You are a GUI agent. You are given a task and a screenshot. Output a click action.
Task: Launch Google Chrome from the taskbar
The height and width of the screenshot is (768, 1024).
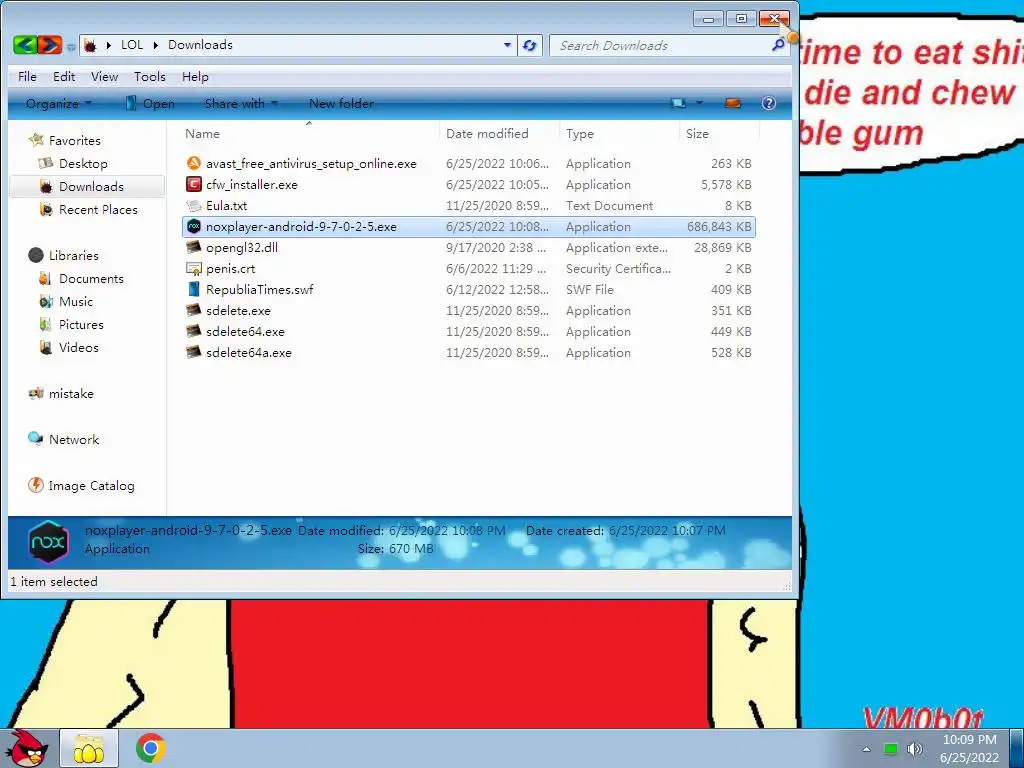150,748
